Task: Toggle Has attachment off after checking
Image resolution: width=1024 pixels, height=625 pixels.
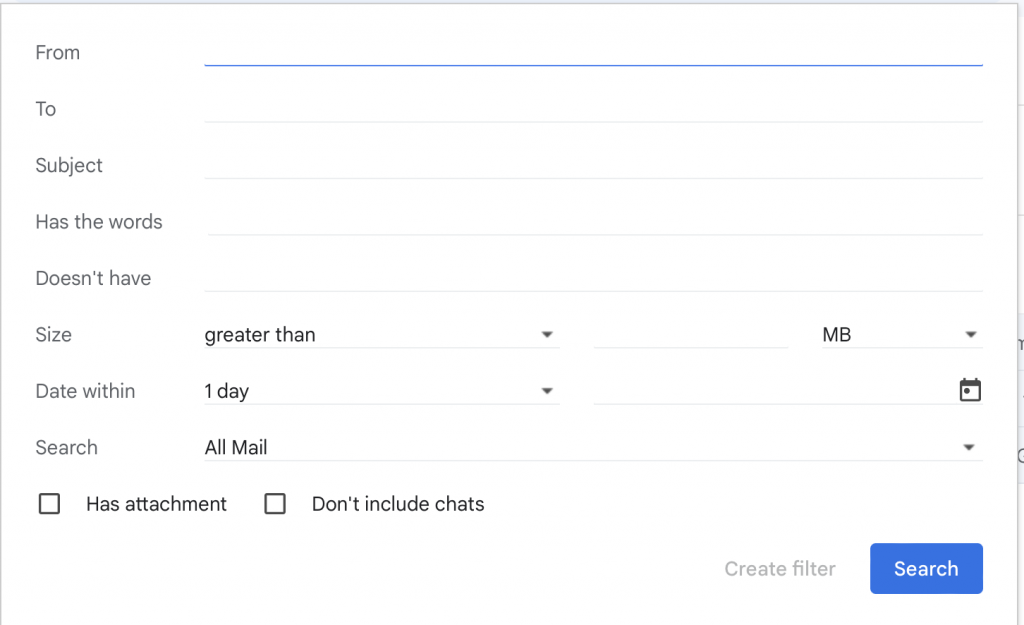Action: tap(49, 504)
